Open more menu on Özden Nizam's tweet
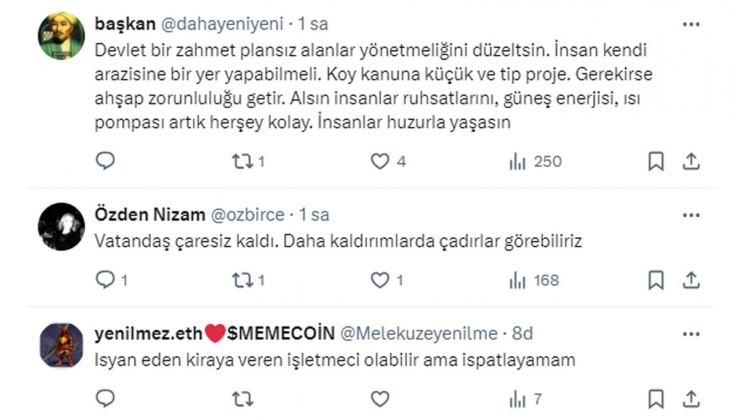Image resolution: width=730 pixels, height=420 pixels. pos(691,215)
